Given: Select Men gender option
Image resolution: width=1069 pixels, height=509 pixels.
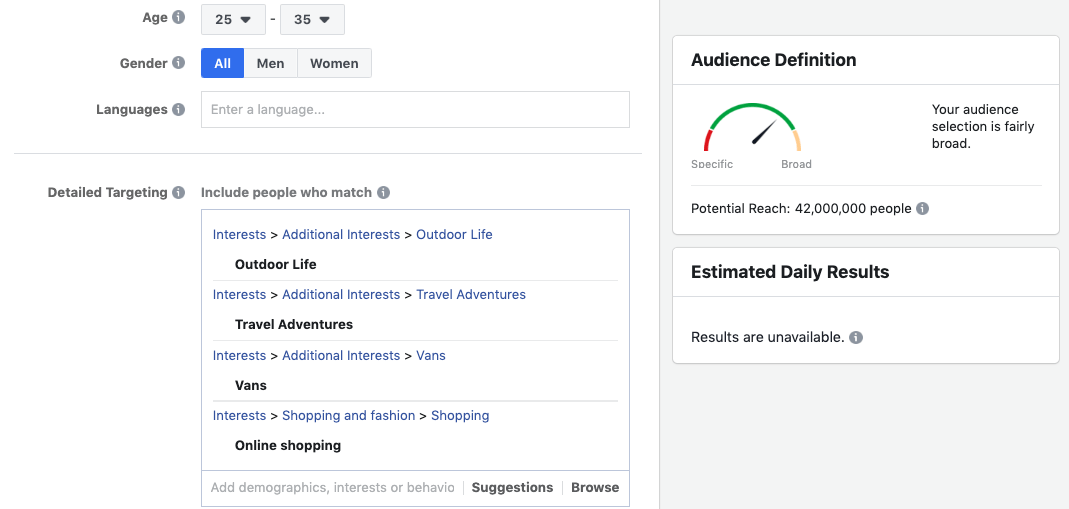Looking at the screenshot, I should coord(270,63).
